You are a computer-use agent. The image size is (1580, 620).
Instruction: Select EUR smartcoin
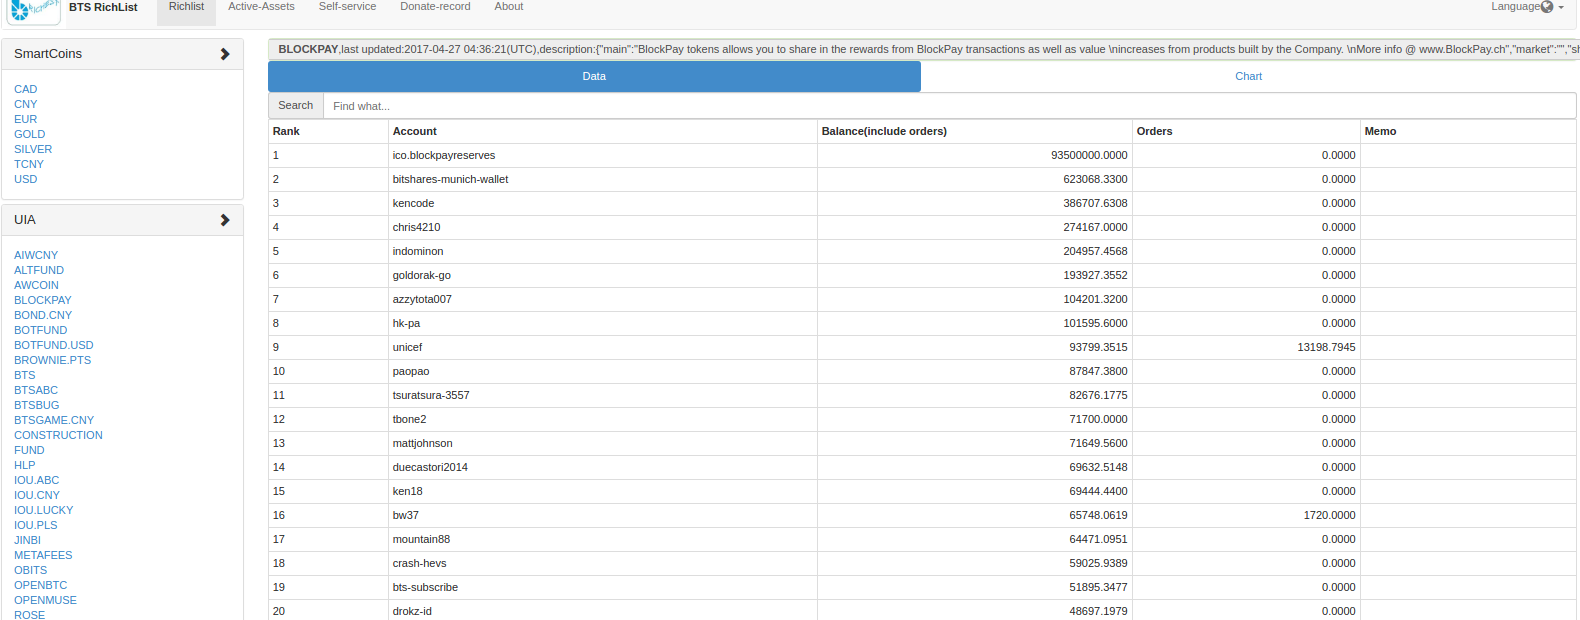pos(25,119)
